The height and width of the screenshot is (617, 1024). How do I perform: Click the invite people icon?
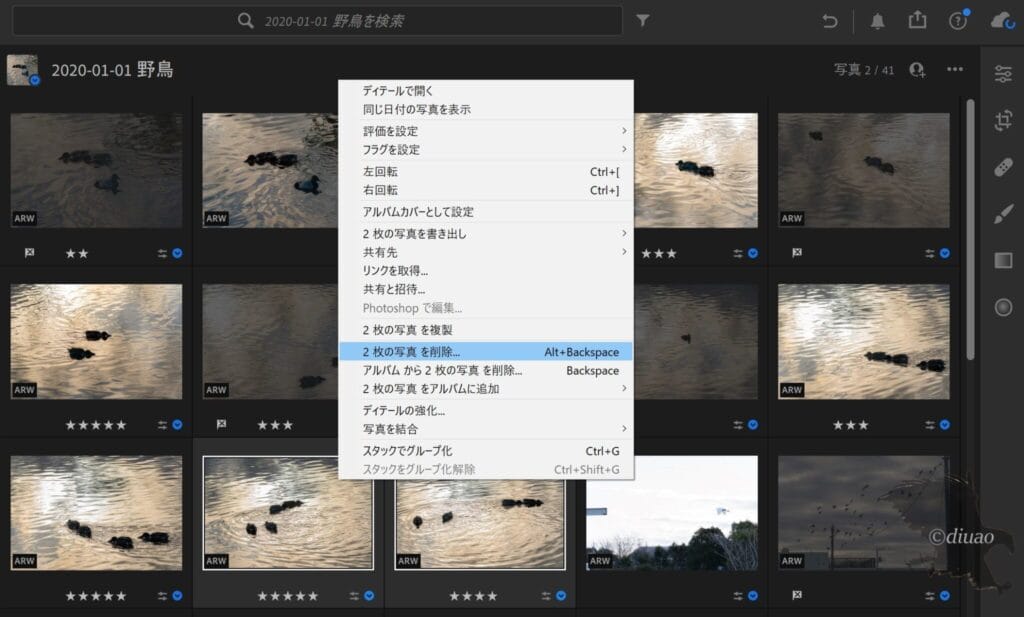pos(917,70)
